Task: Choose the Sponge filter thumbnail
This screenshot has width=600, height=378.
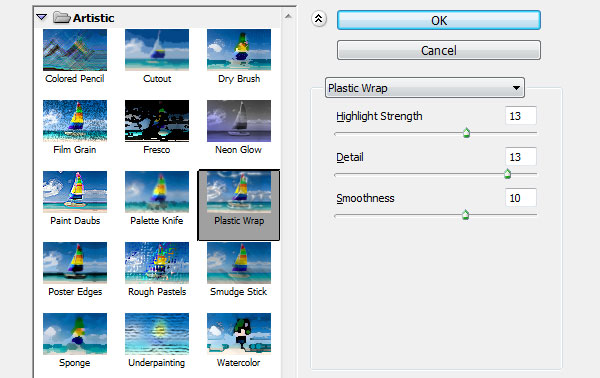Action: 75,334
